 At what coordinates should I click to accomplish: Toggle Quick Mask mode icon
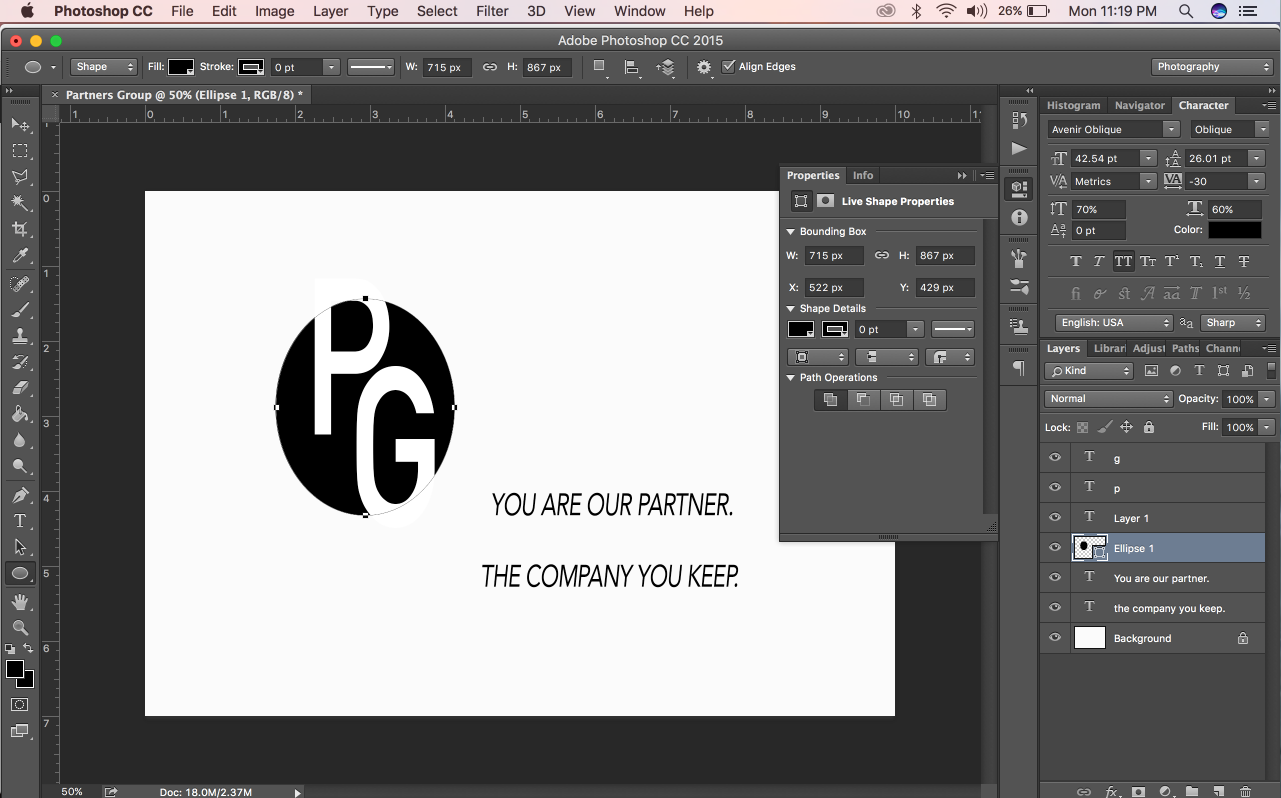(x=20, y=705)
